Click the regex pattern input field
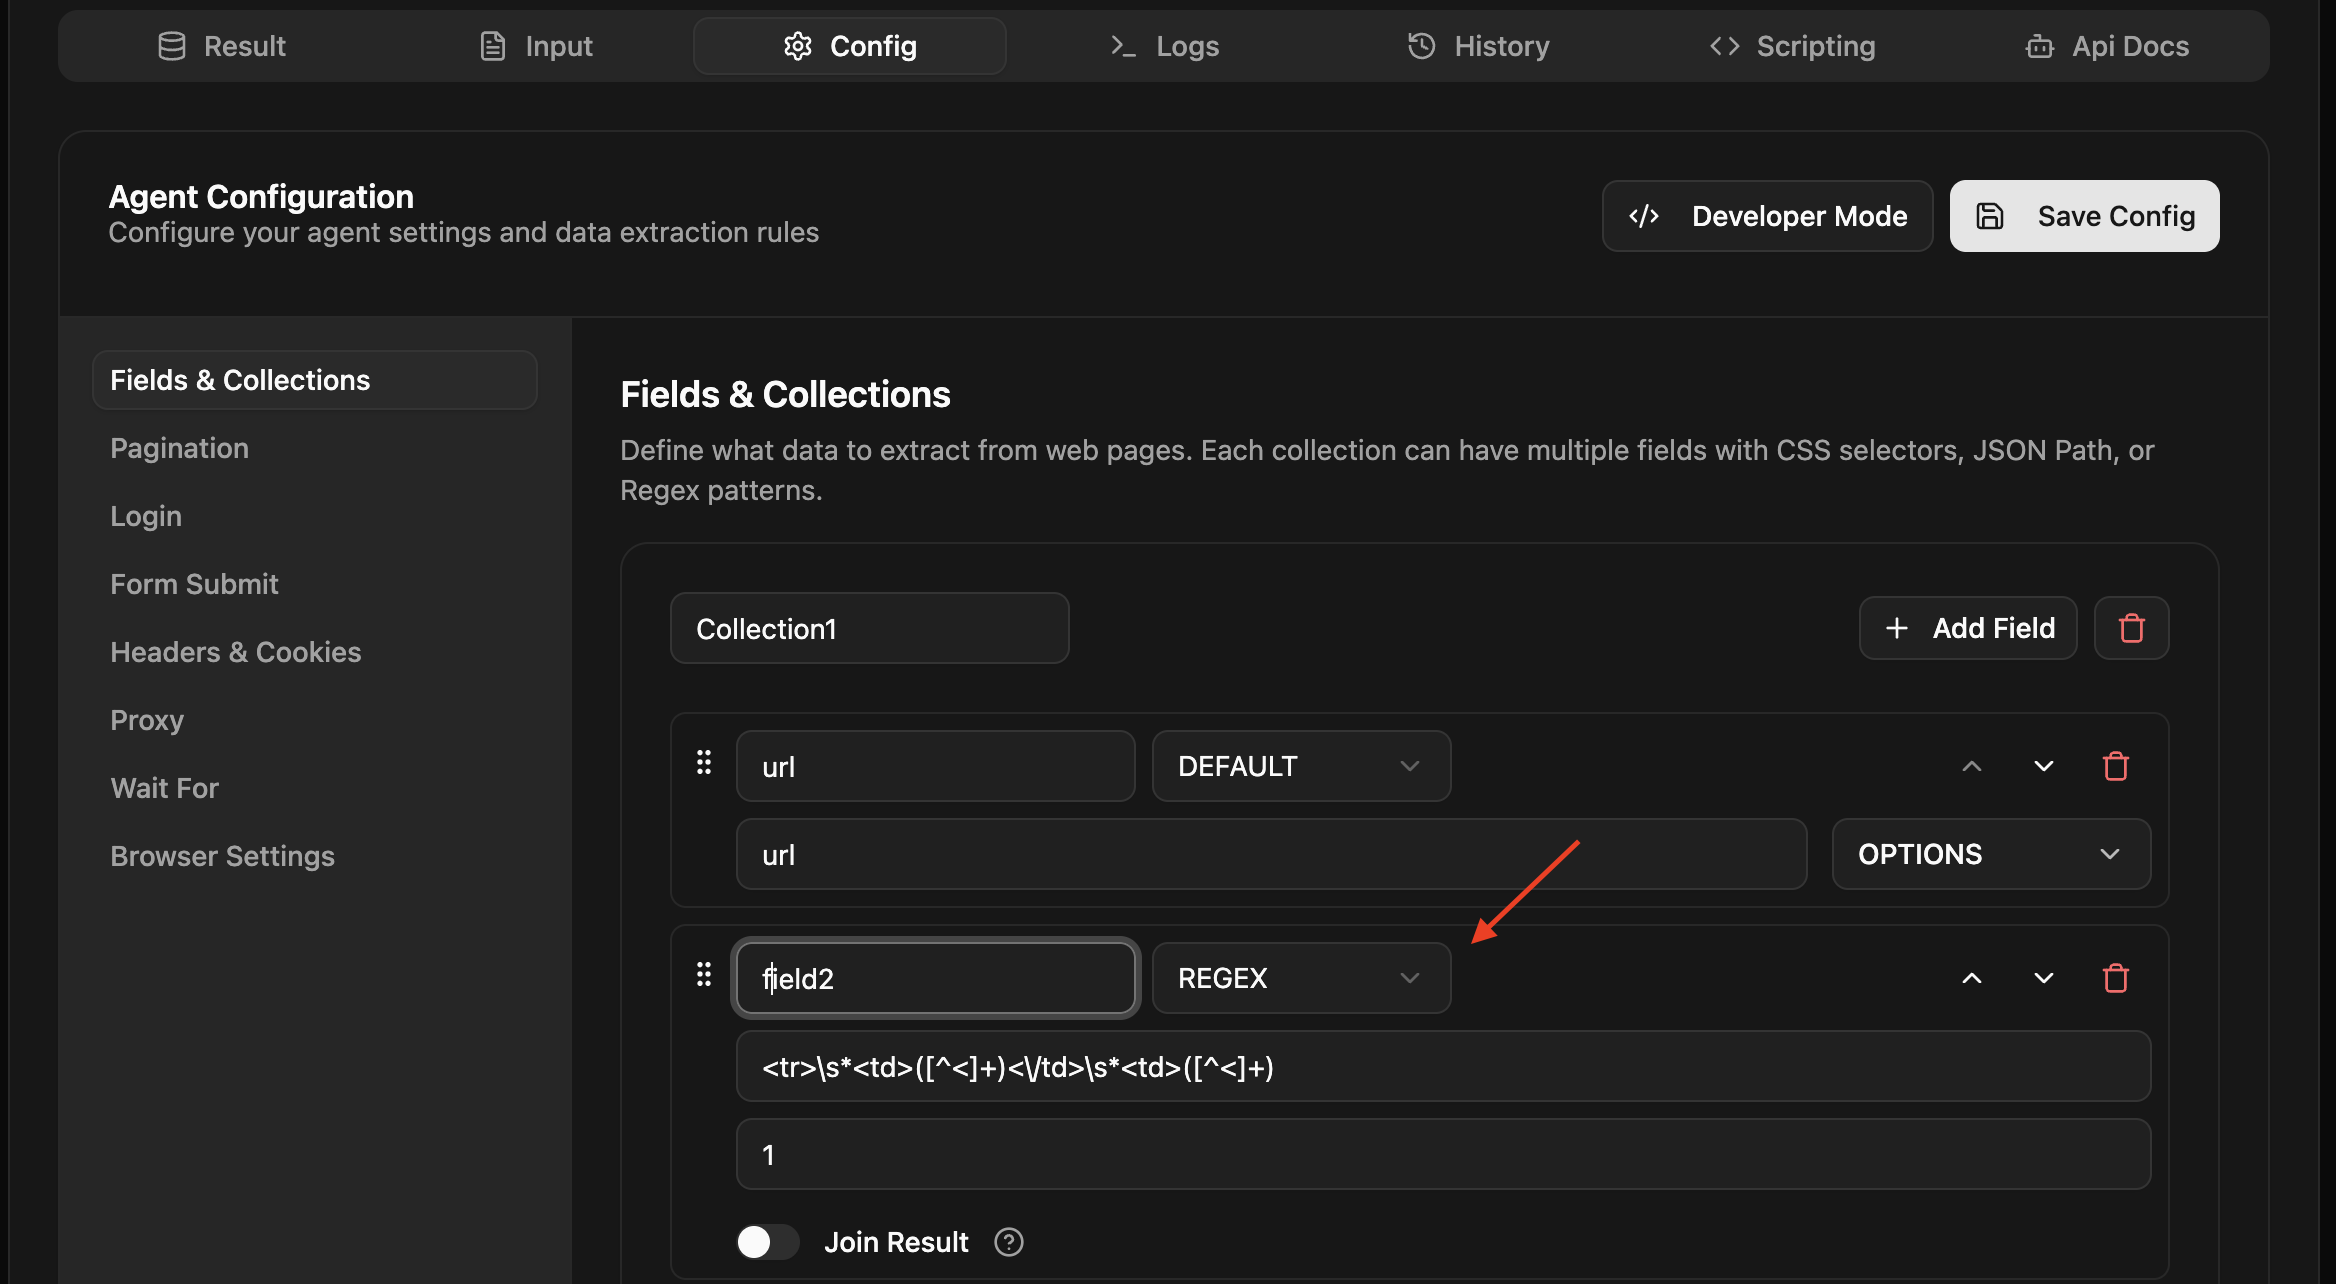Screen dimensions: 2336x1284 point(1442,1066)
